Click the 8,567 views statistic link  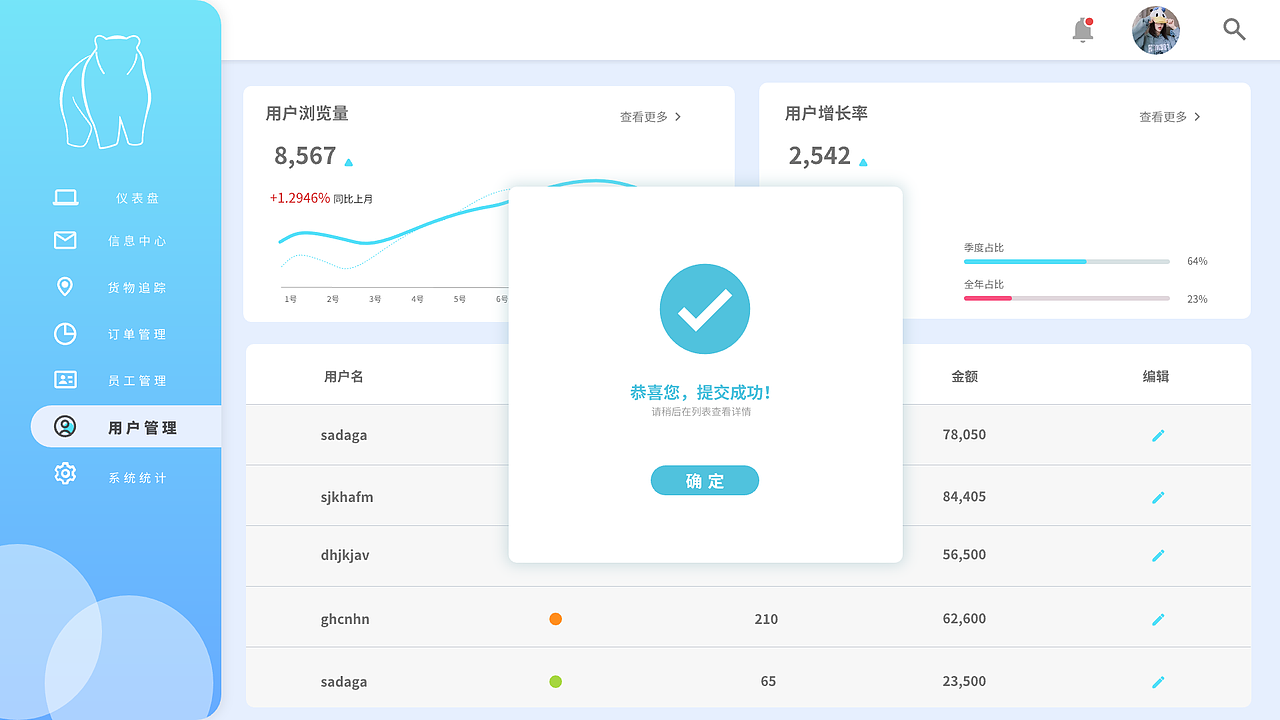[302, 157]
